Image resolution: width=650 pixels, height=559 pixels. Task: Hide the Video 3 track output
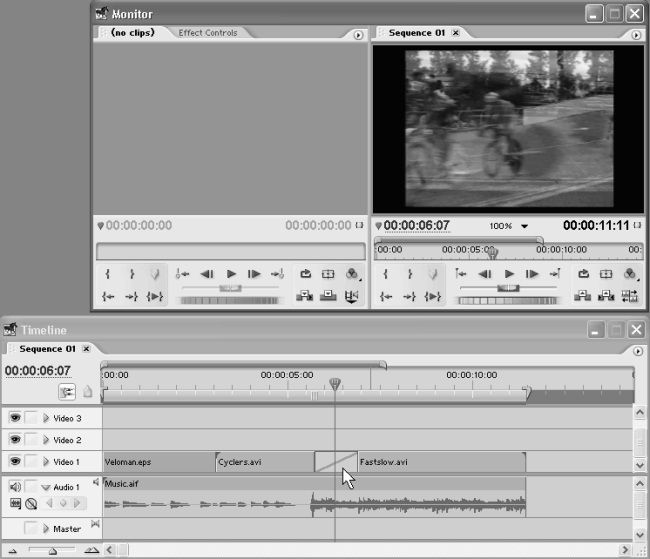point(15,418)
